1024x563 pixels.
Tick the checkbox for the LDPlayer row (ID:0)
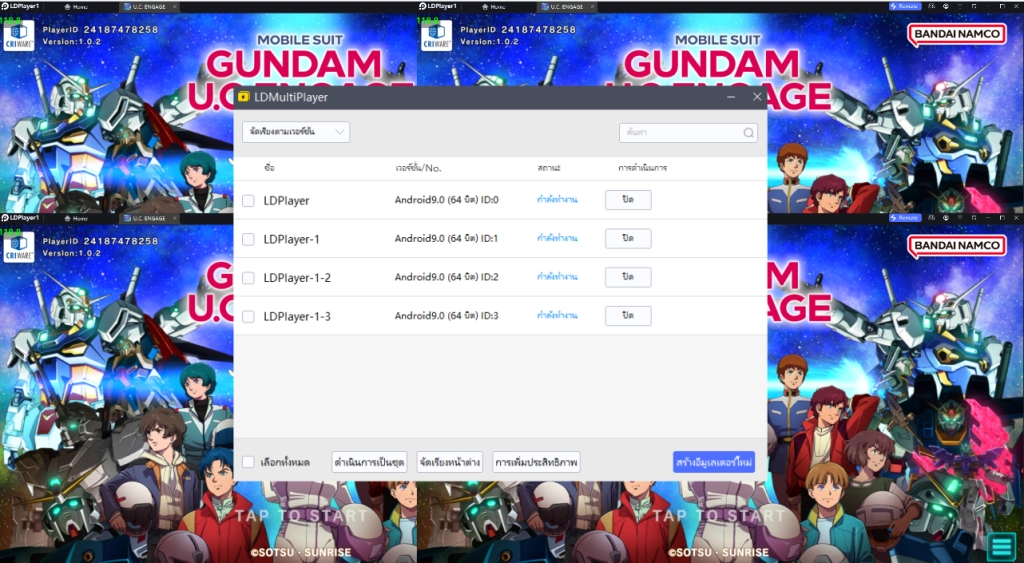coord(248,201)
